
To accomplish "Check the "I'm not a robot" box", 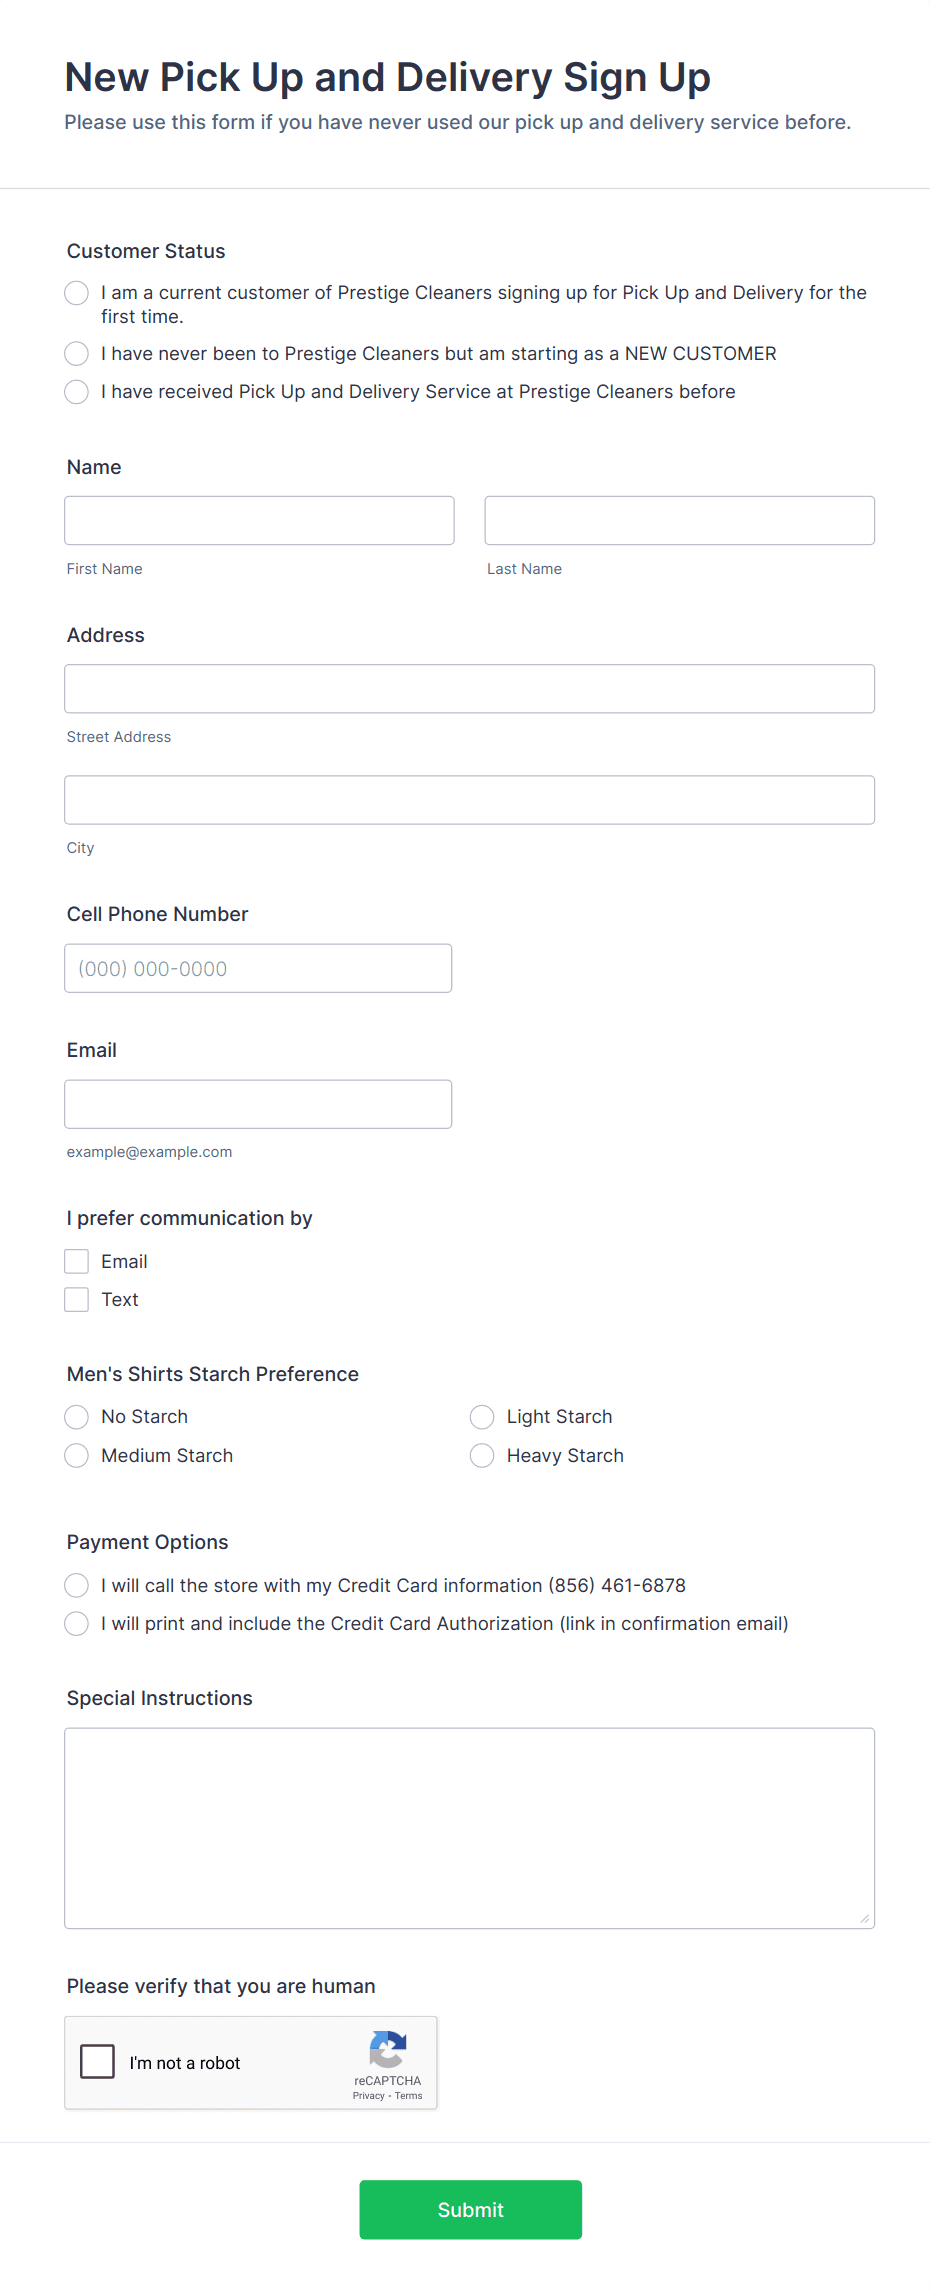I will (x=97, y=2062).
